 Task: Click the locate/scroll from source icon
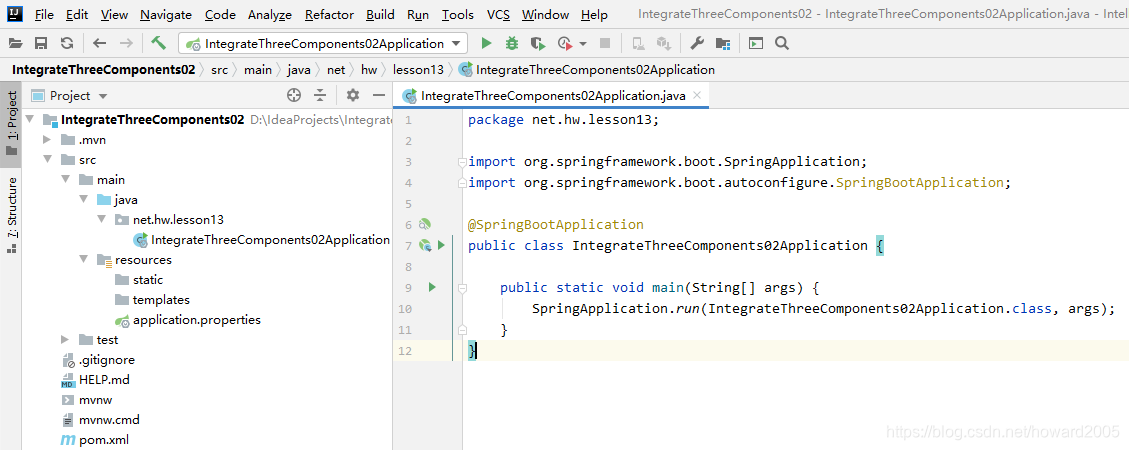pos(293,95)
